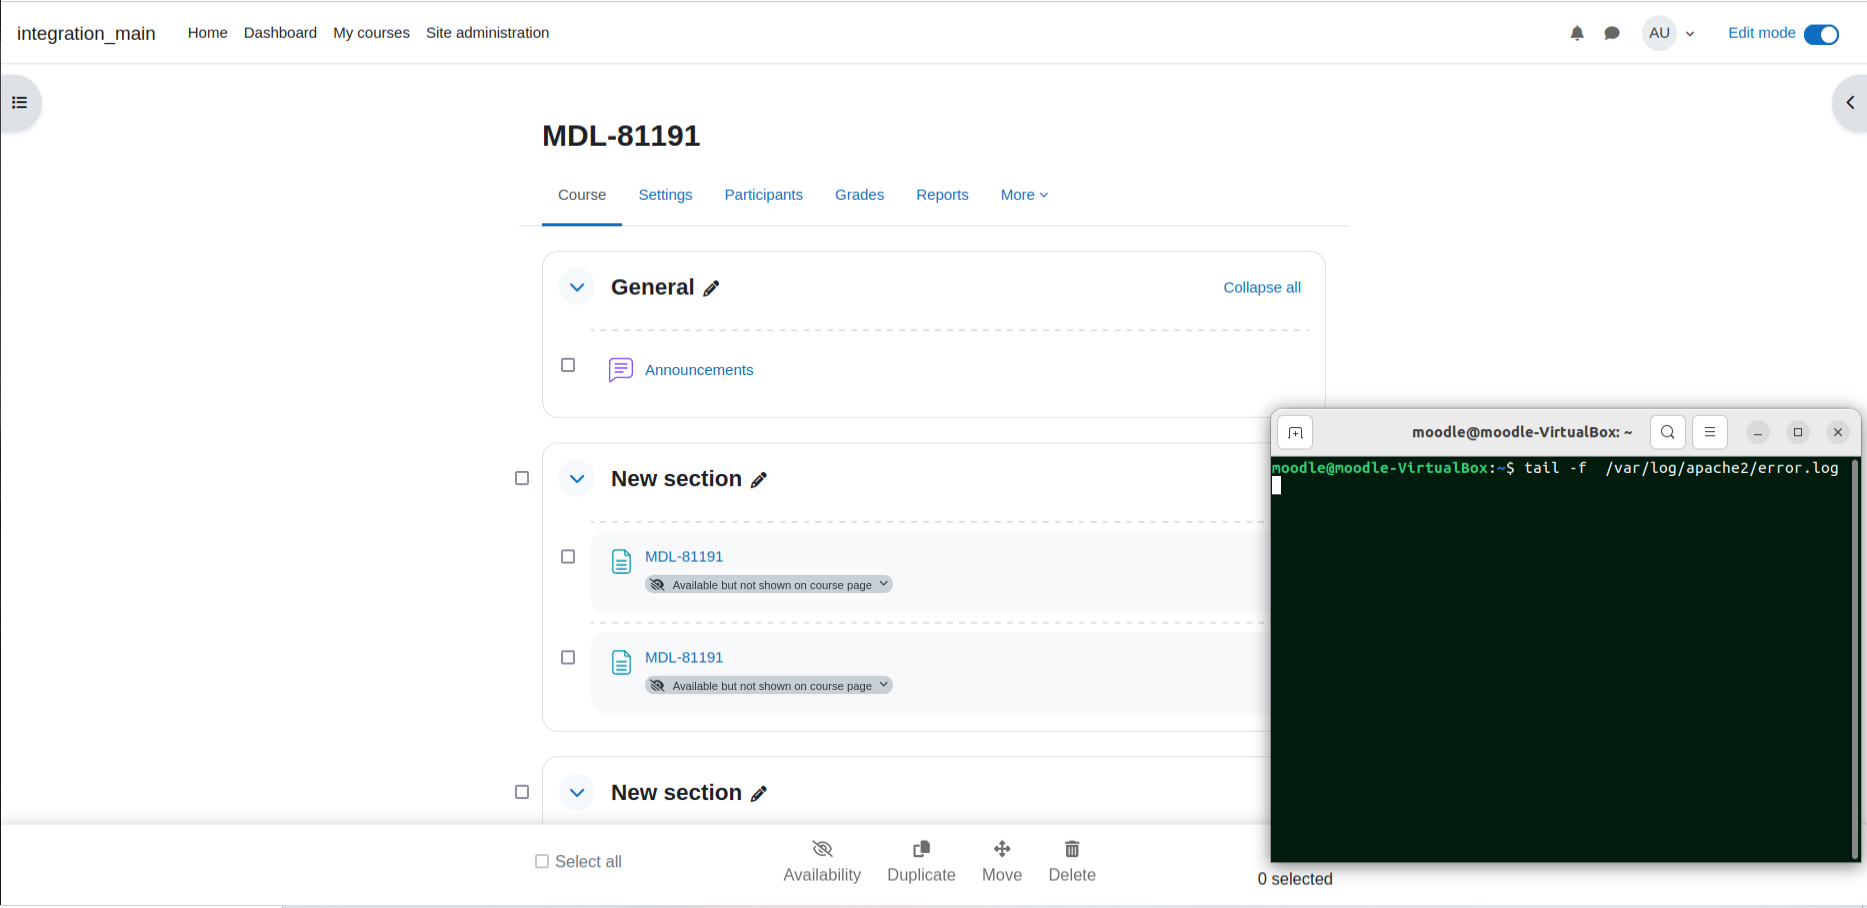
Task: Switch to the Participants tab
Action: pyautogui.click(x=763, y=195)
